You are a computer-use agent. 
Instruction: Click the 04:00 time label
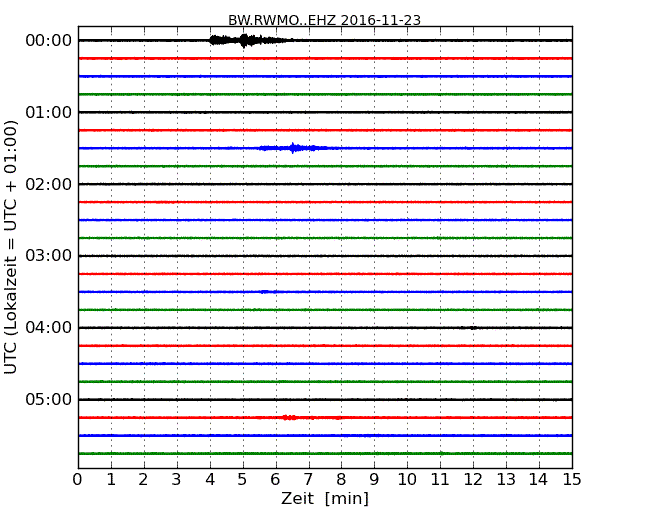point(49,328)
